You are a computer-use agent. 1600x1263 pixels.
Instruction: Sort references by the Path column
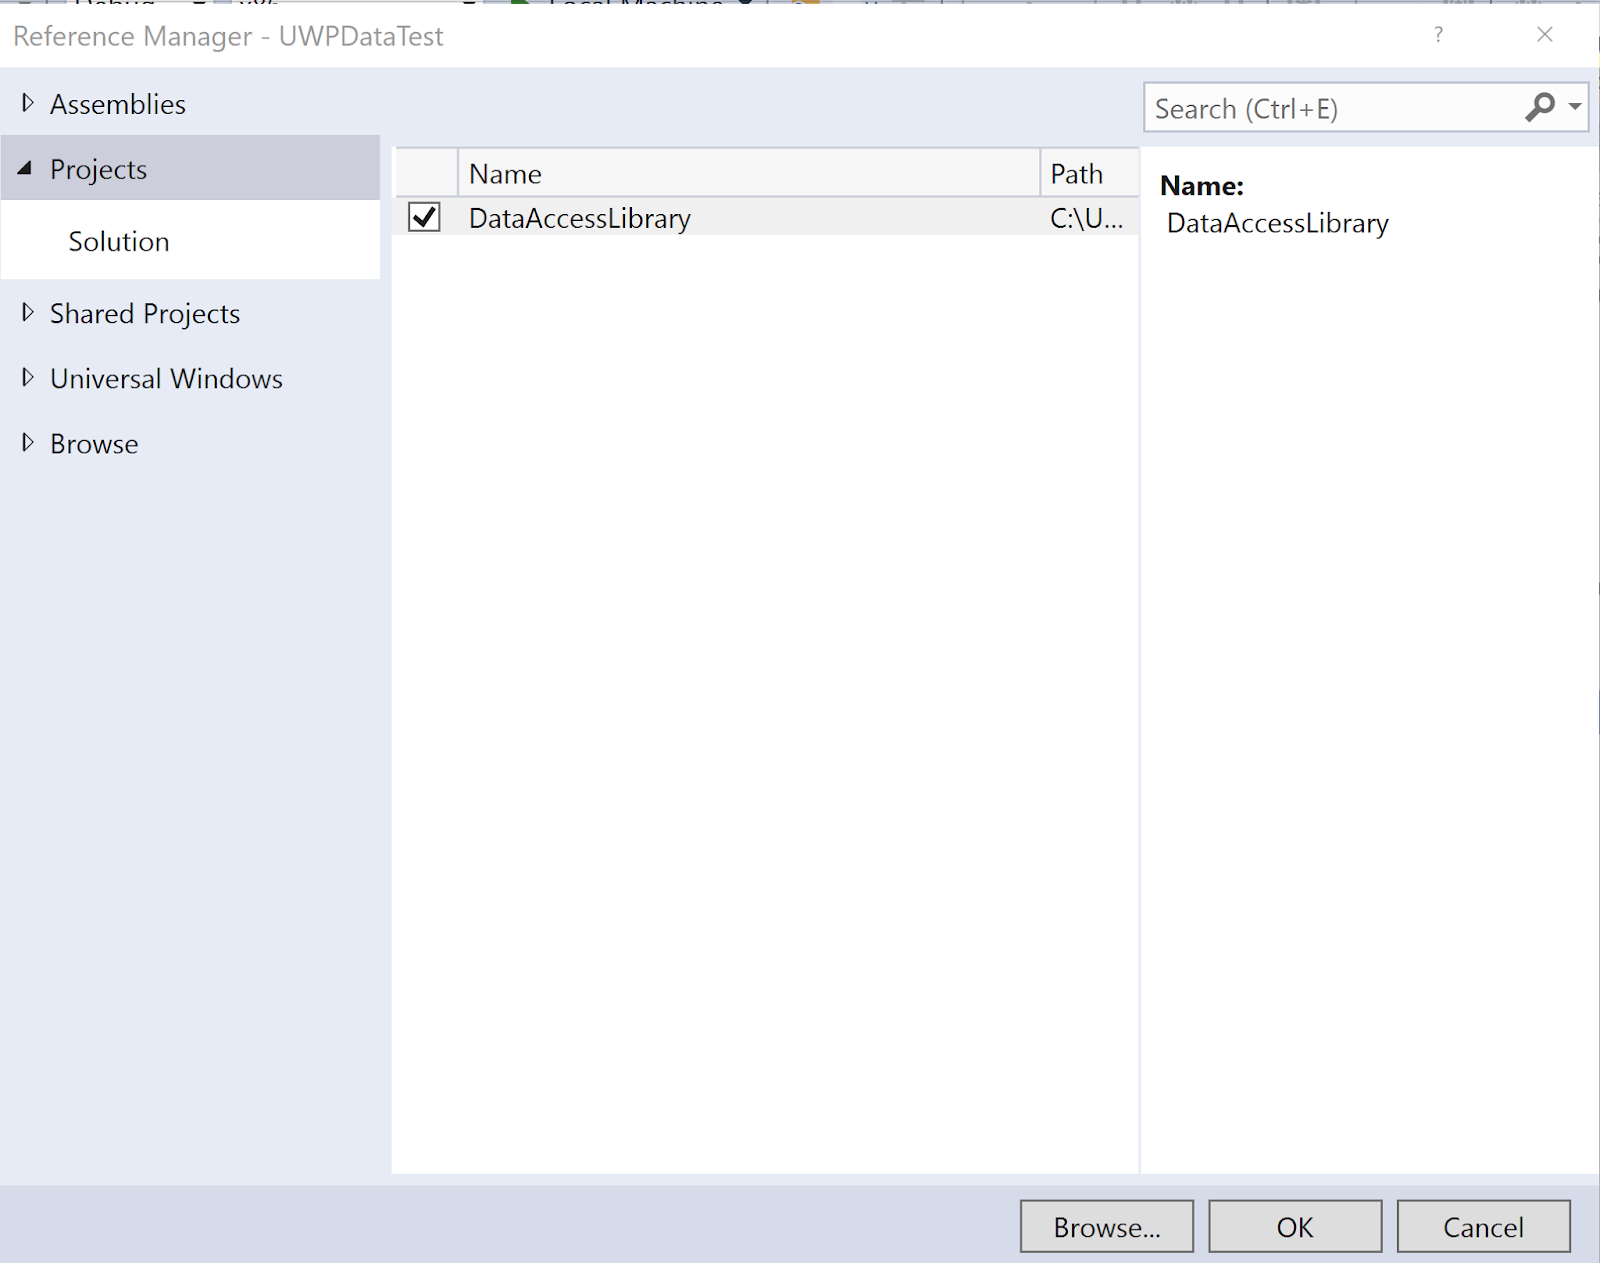pos(1078,172)
